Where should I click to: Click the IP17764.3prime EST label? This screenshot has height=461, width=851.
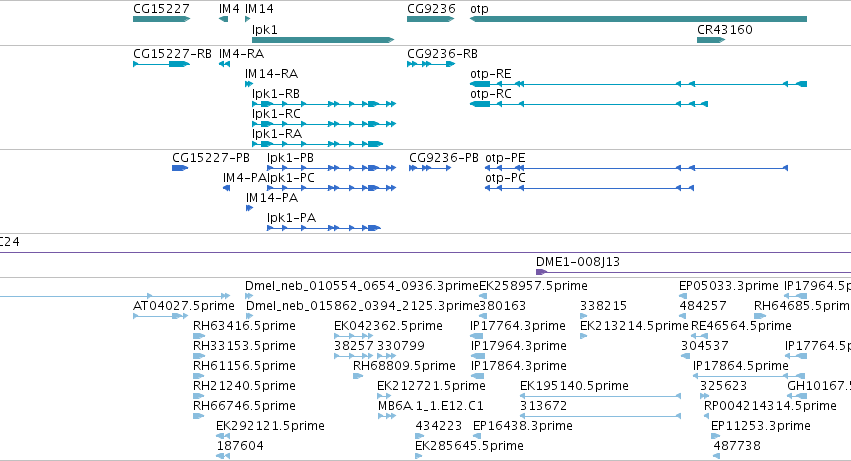[x=518, y=326]
